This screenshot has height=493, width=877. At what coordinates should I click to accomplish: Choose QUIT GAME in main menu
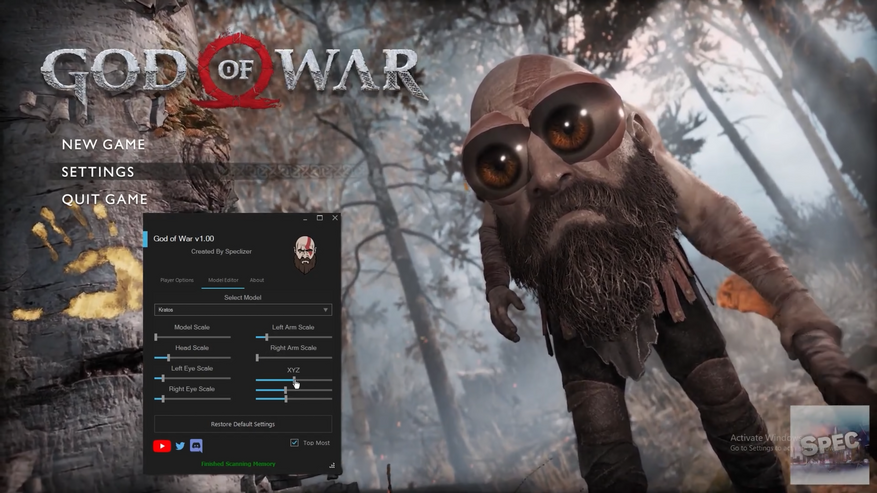point(105,199)
